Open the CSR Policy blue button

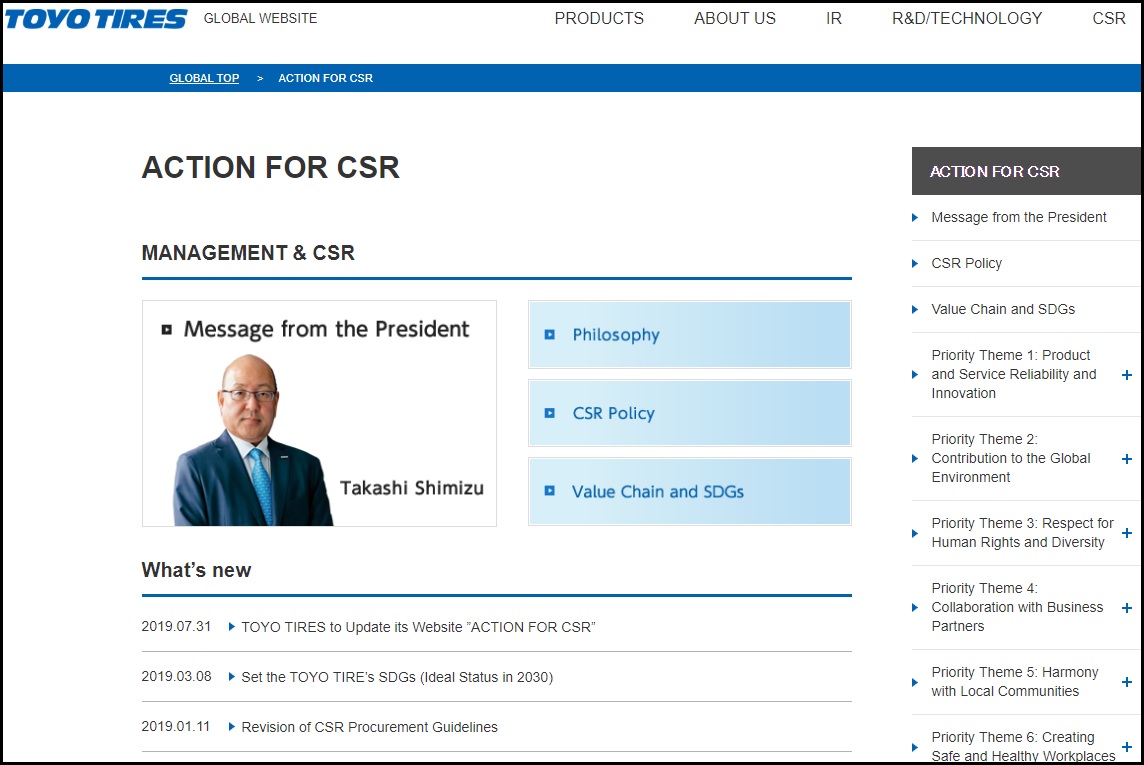(689, 413)
